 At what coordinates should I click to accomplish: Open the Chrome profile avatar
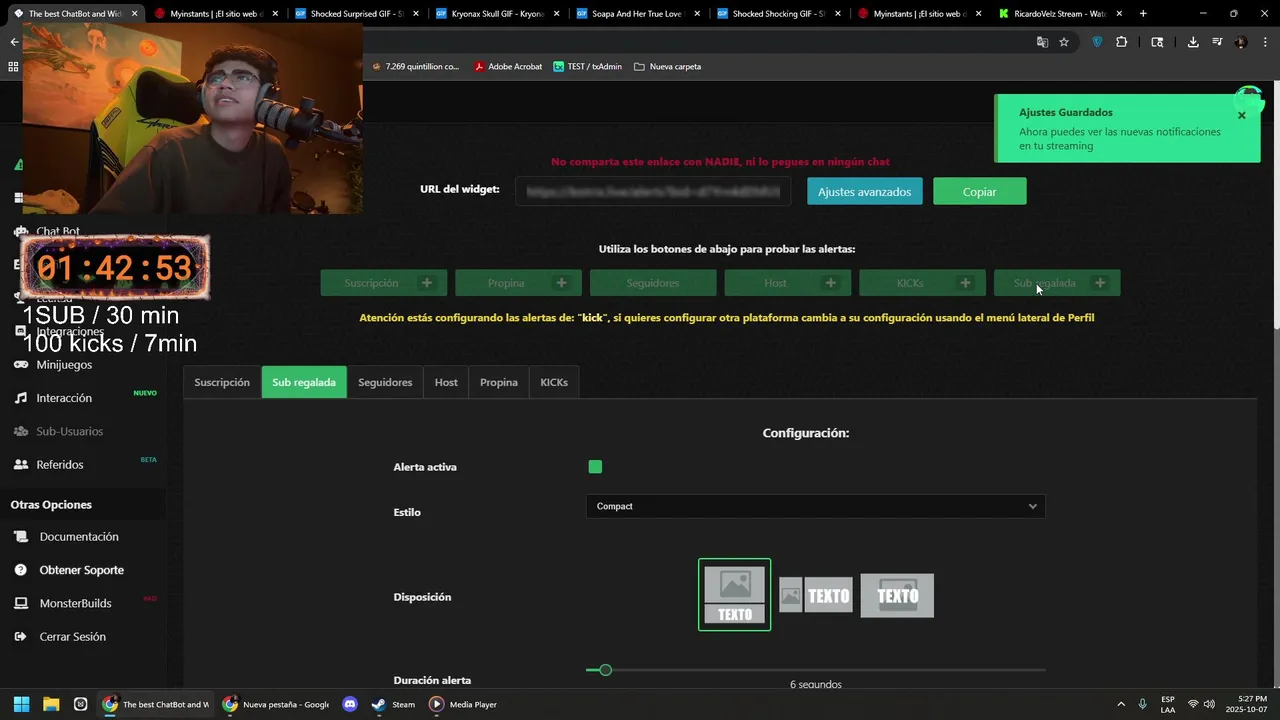pyautogui.click(x=1241, y=42)
